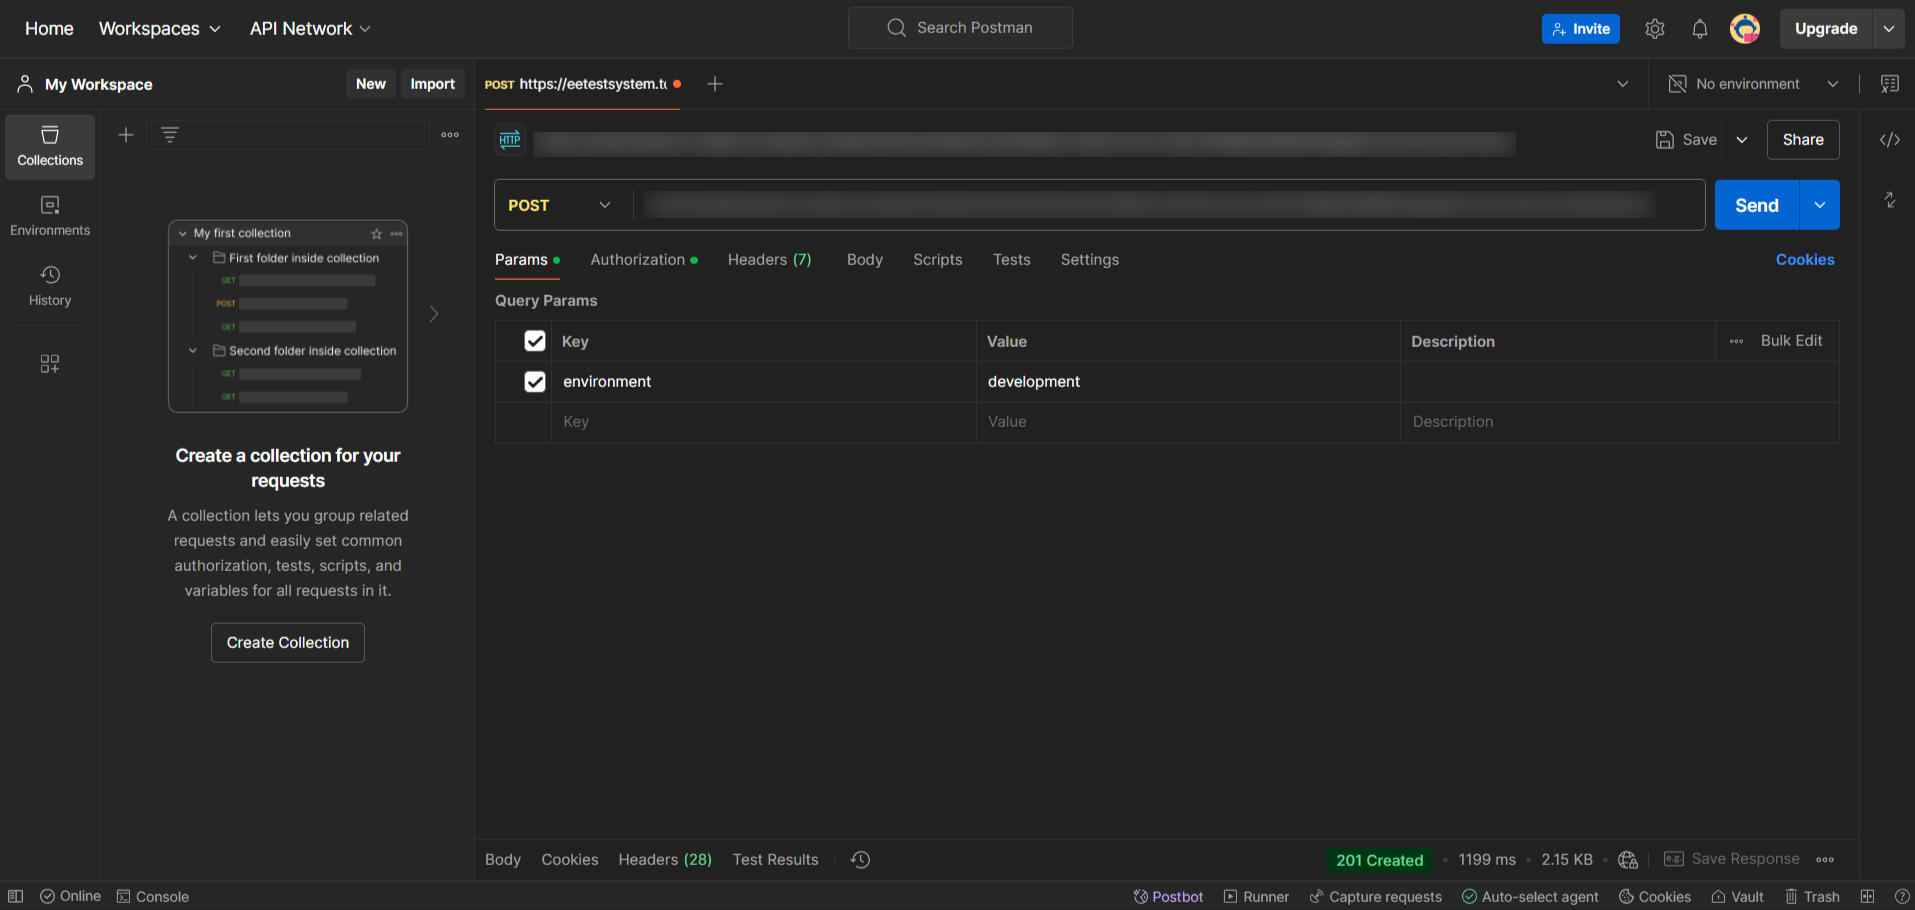Viewport: 1915px width, 910px height.
Task: Toggle the select-all checkbox in Key header
Action: 535,341
